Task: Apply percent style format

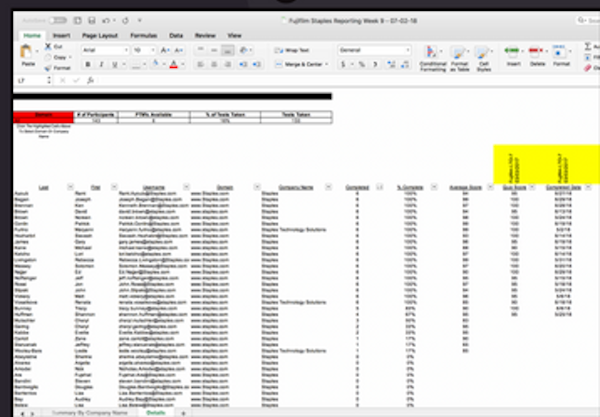Action: 362,64
